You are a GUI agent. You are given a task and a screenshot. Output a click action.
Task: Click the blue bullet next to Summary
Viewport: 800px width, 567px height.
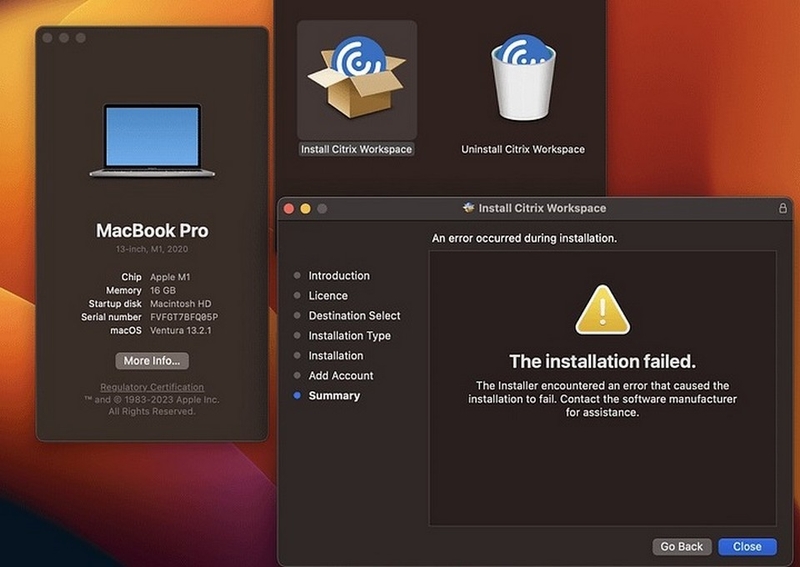click(x=297, y=395)
